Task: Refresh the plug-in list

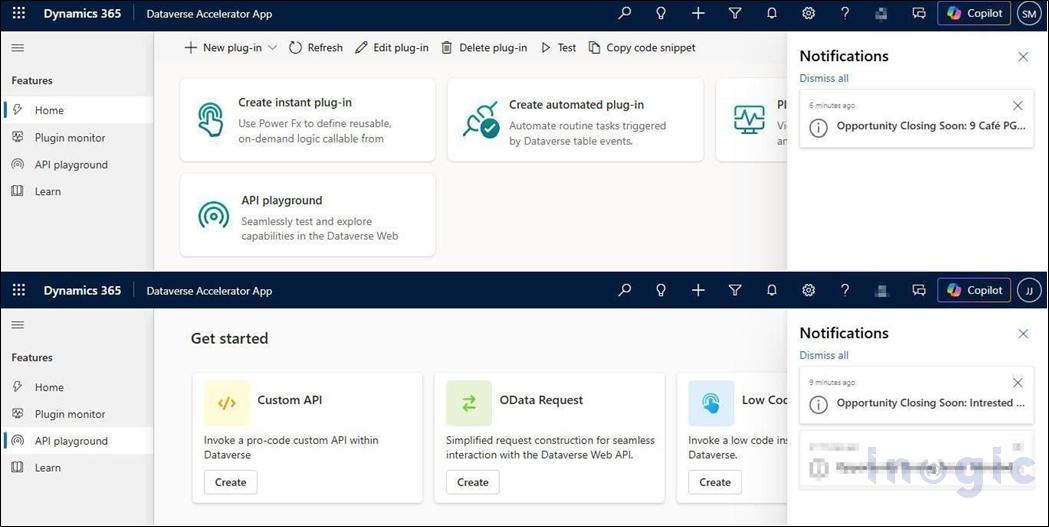Action: tap(316, 48)
